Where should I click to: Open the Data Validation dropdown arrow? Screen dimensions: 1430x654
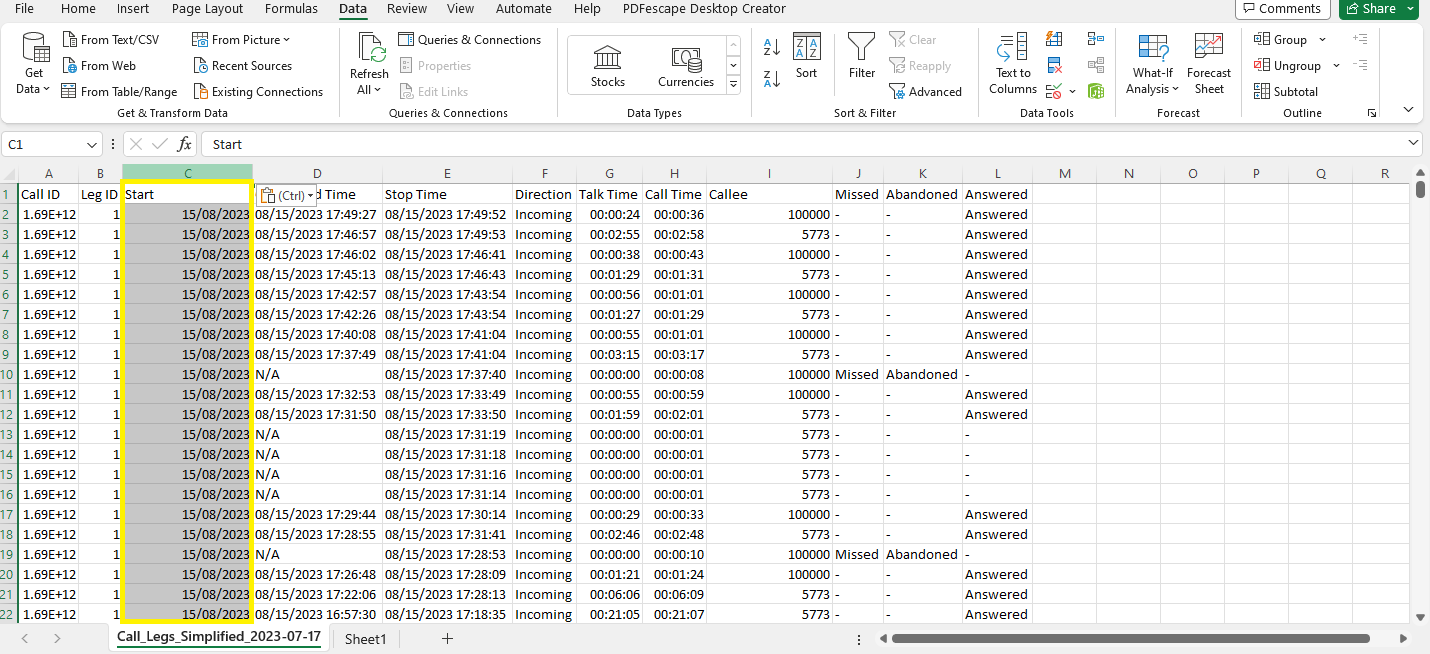tap(1072, 92)
